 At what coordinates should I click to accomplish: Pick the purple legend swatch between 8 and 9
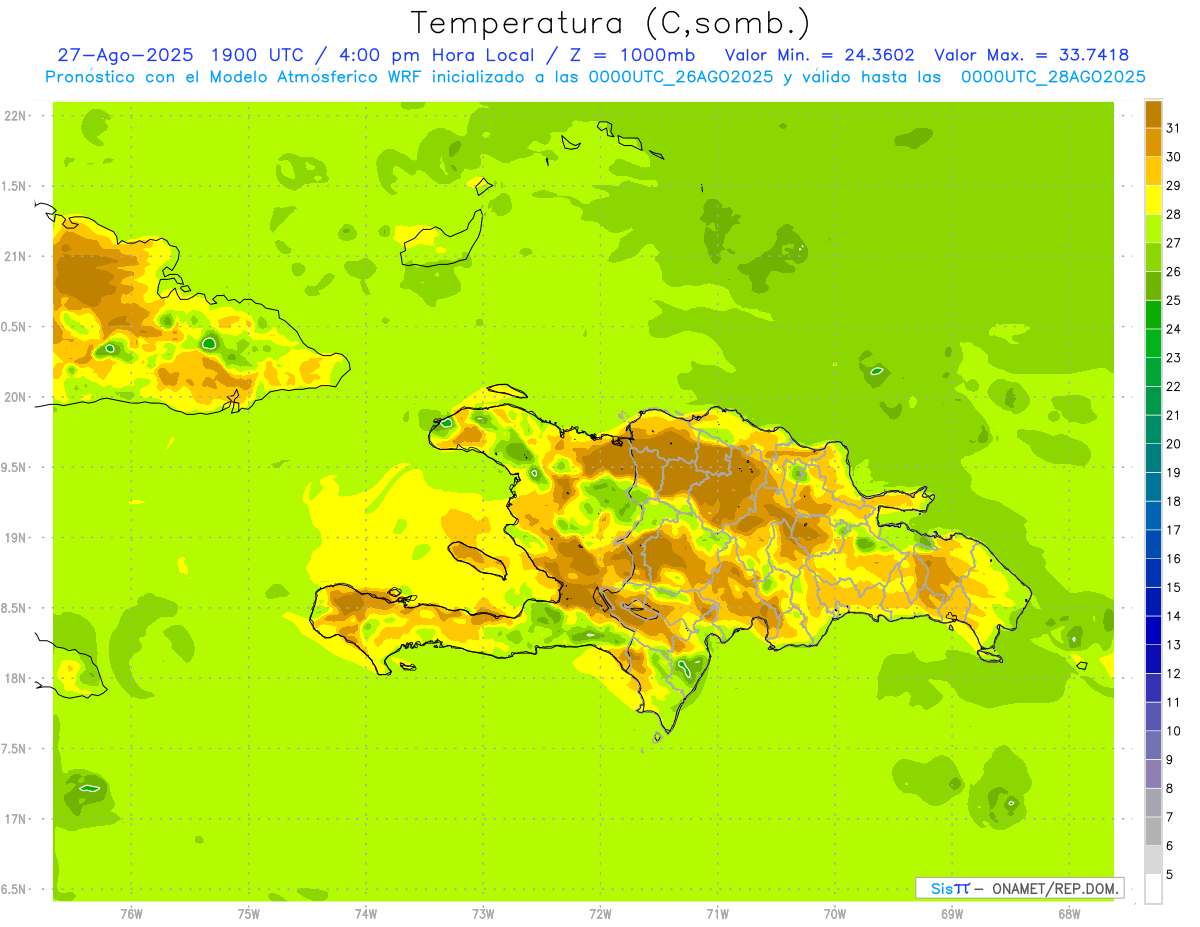point(1153,774)
